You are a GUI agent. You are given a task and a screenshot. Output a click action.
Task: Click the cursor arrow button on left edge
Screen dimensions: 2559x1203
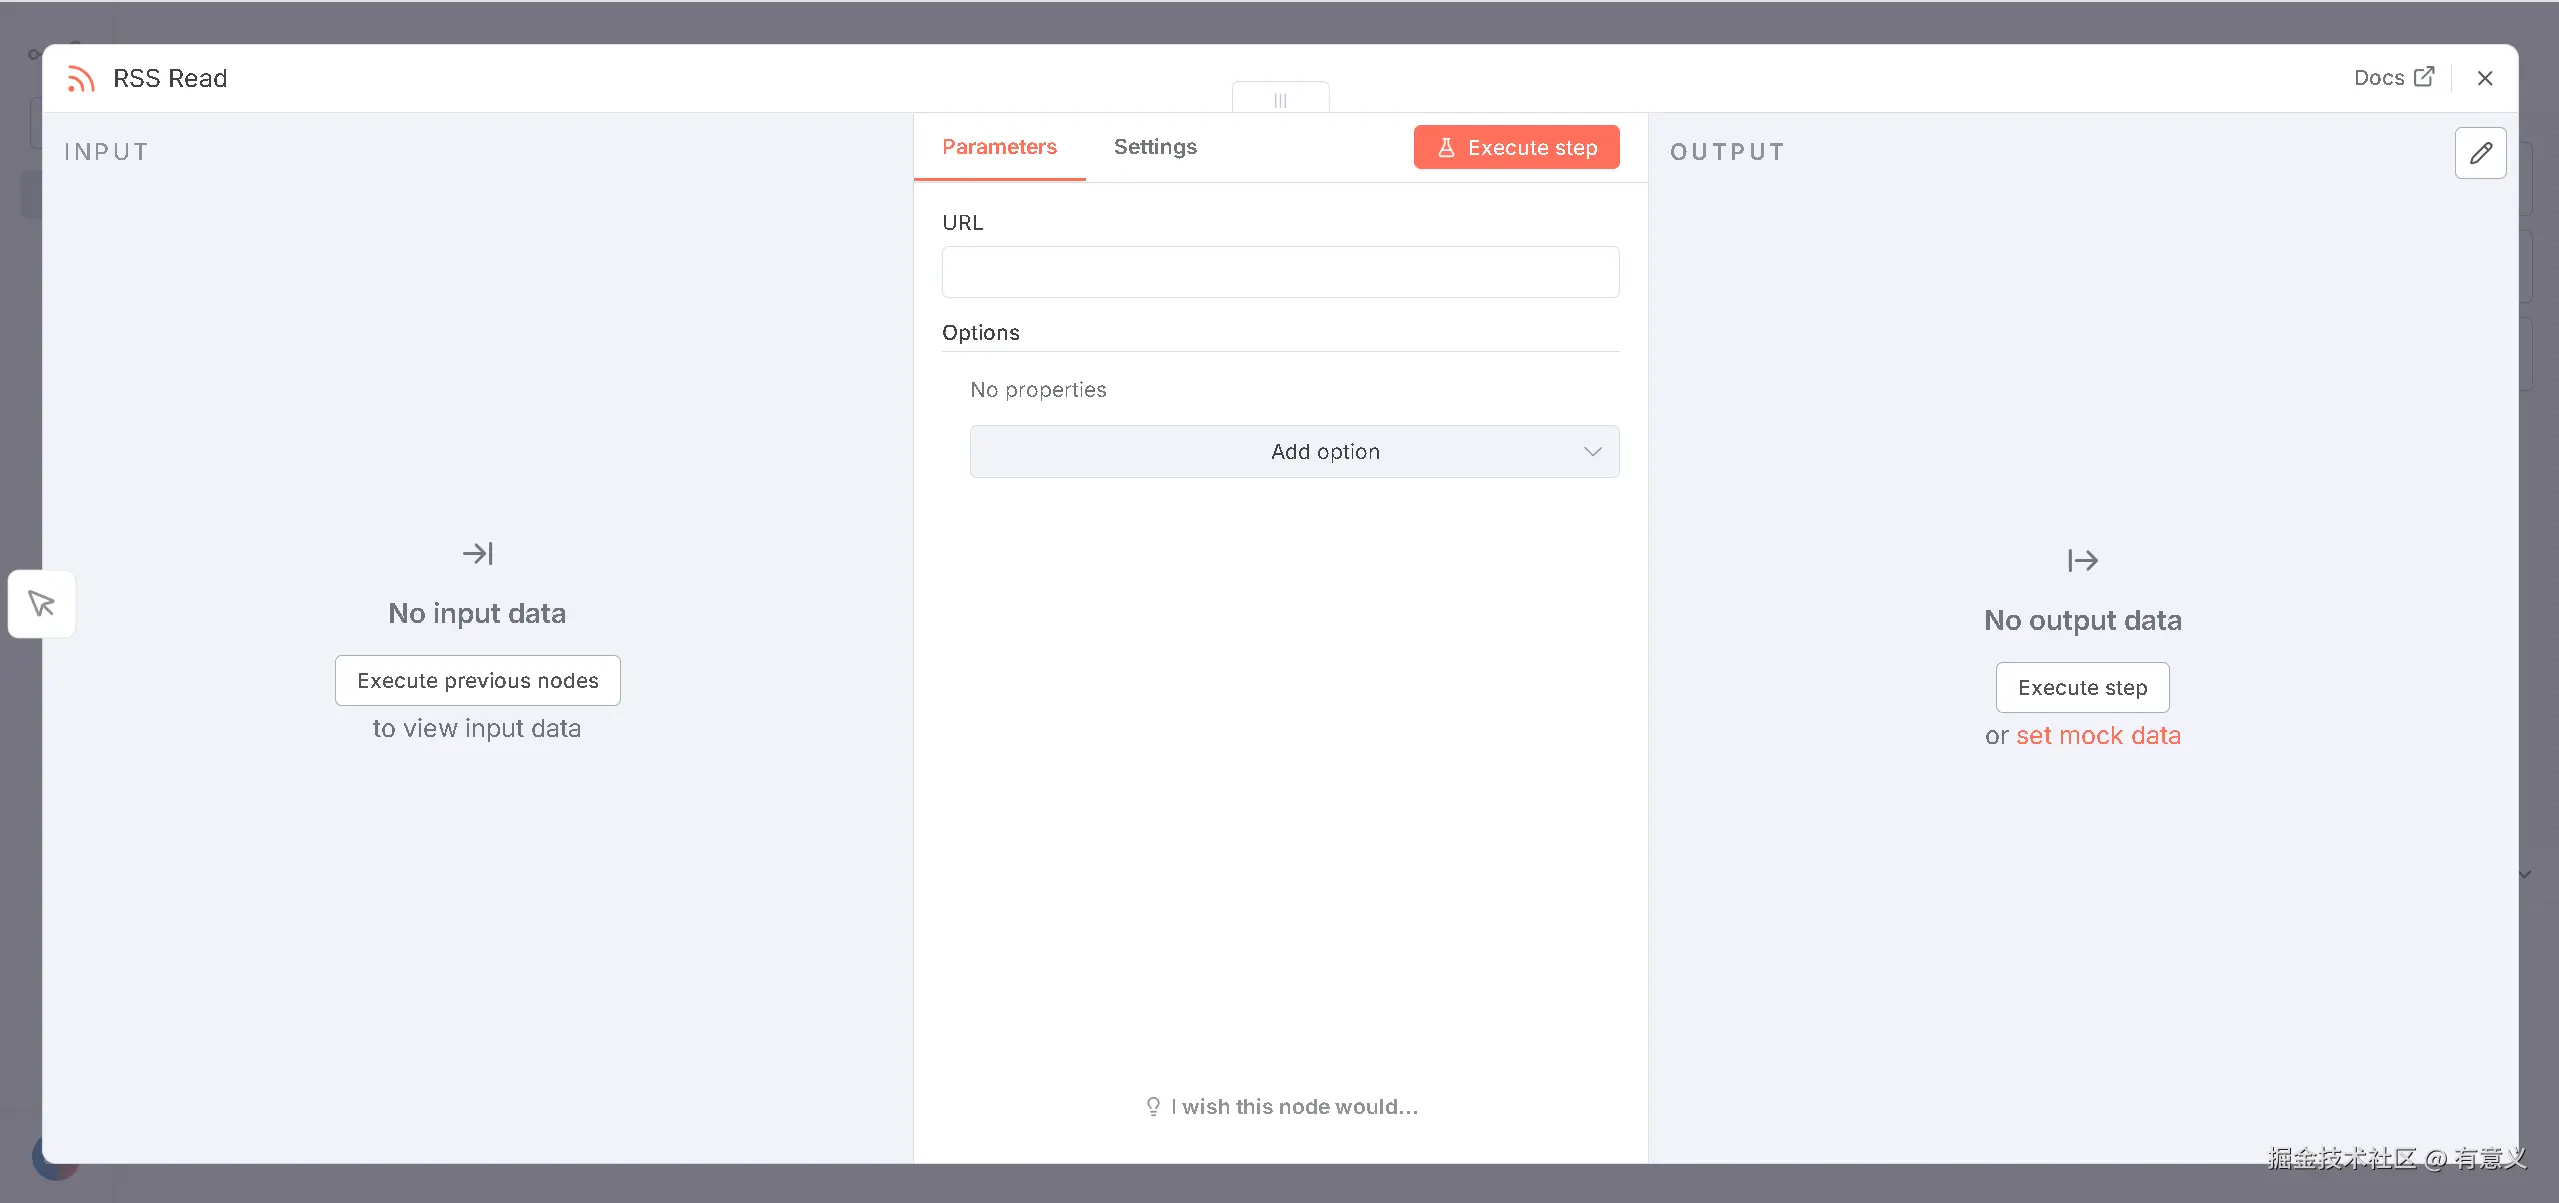[x=42, y=603]
